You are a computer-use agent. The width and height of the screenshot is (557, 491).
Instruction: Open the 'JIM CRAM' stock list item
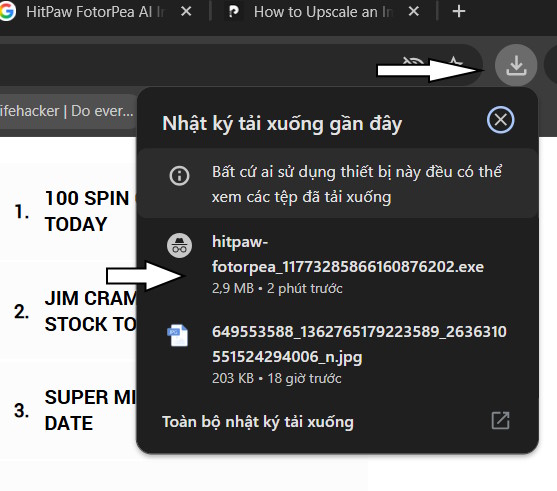click(91, 311)
